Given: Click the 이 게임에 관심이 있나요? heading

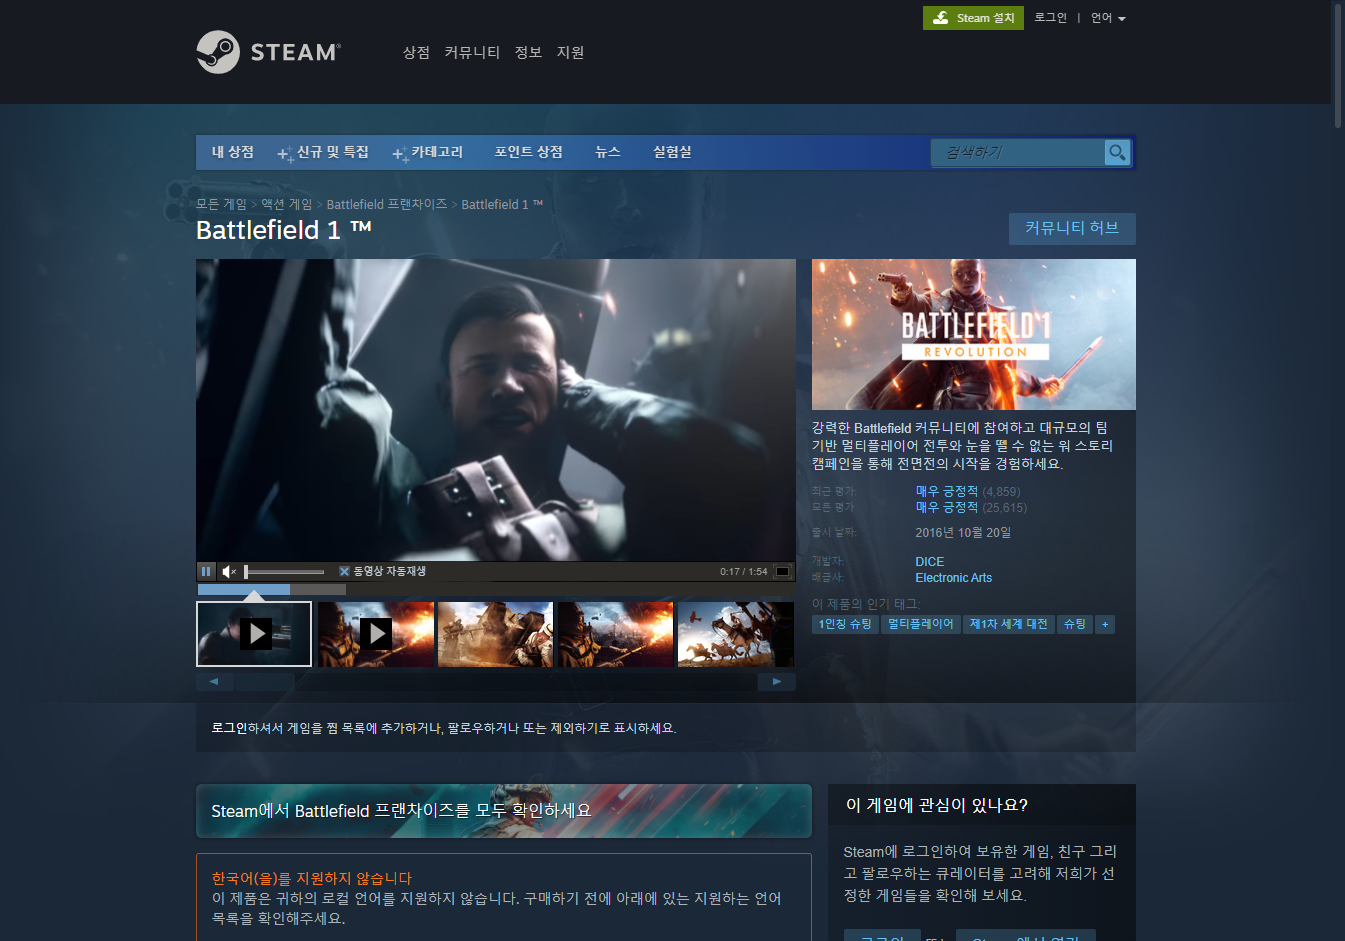Looking at the screenshot, I should 937,805.
